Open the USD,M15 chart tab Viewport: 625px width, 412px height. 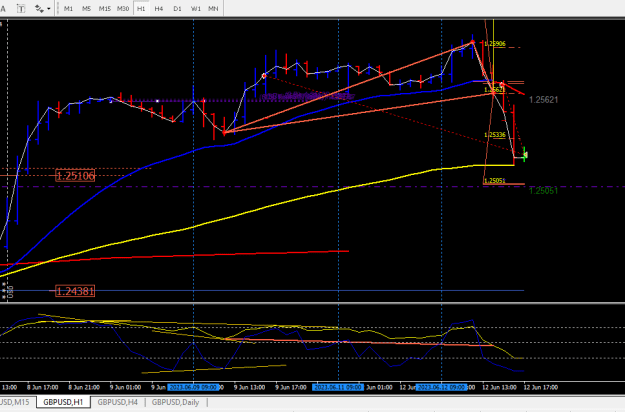coord(15,402)
